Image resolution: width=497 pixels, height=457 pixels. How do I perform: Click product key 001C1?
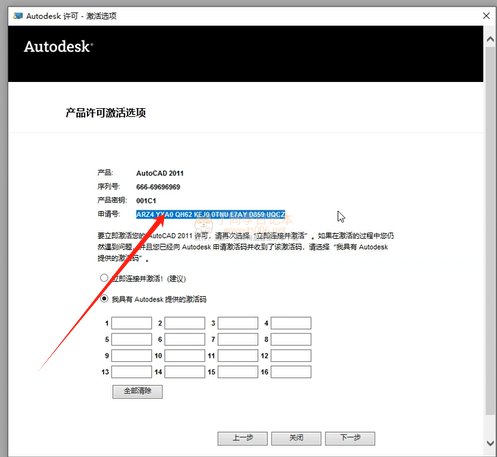coord(146,201)
